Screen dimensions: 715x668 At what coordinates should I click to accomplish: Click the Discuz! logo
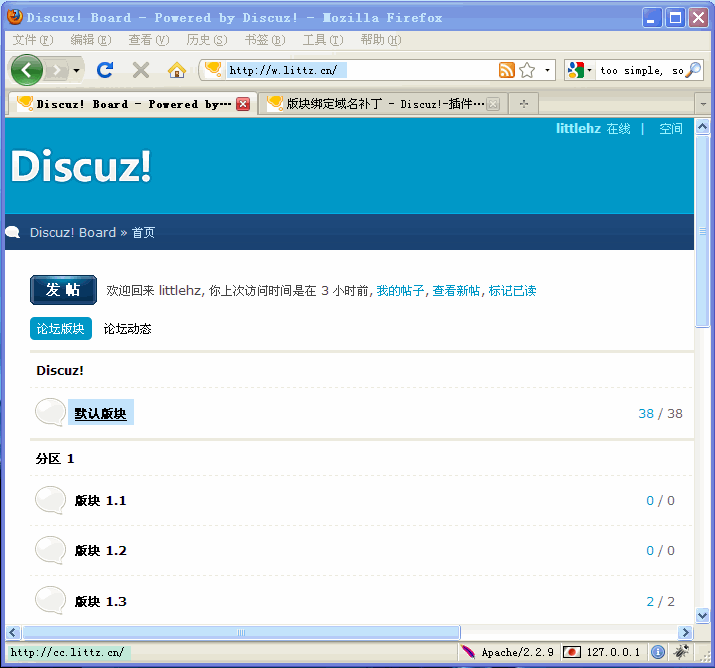[81, 166]
